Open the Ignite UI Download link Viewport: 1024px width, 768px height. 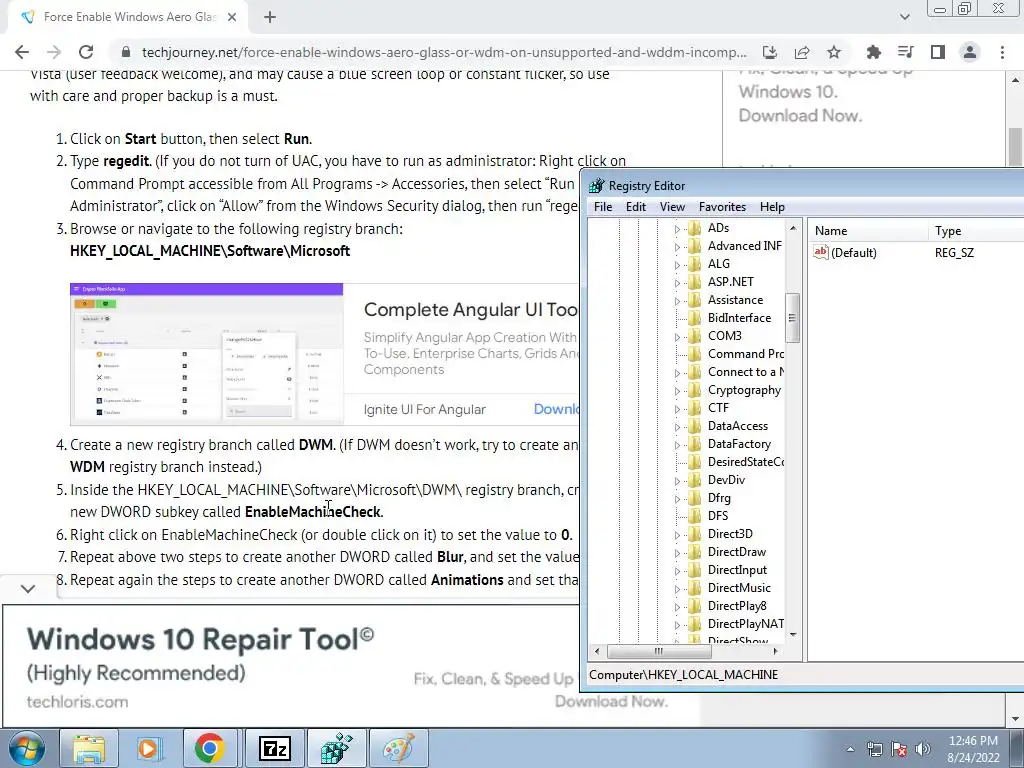tap(556, 409)
